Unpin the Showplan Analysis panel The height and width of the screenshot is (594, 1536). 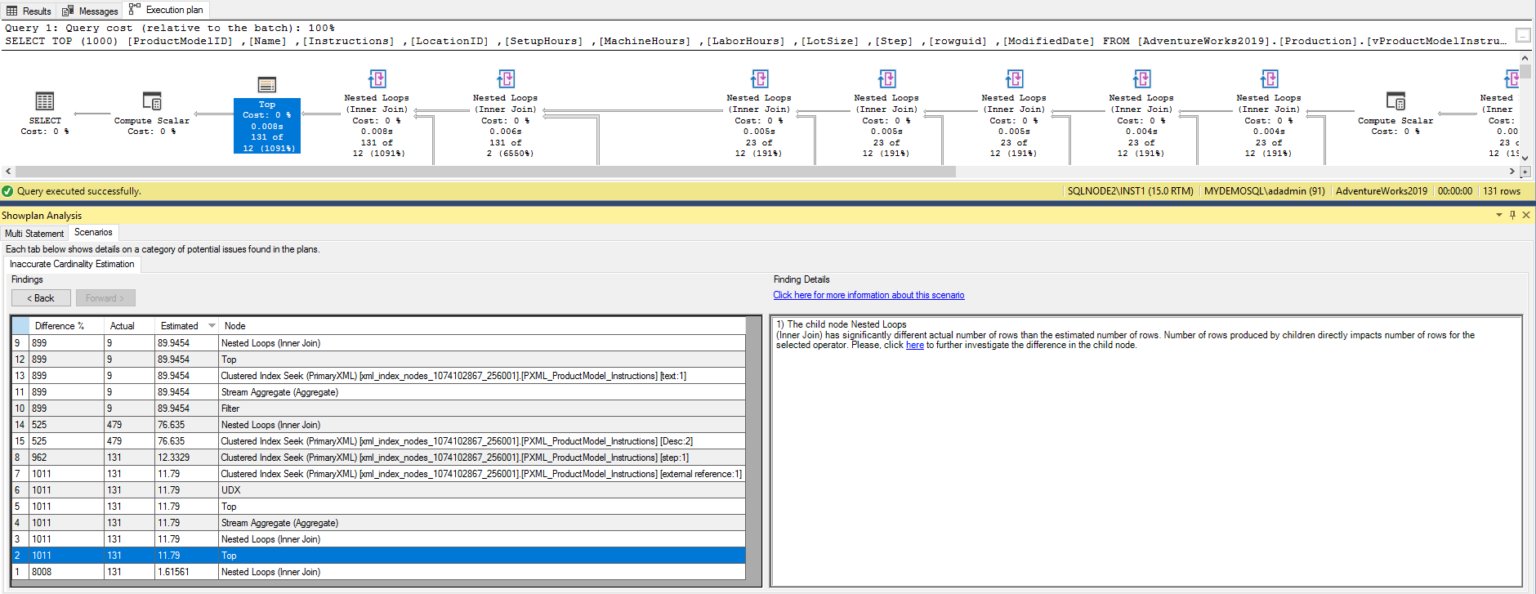coord(1511,215)
